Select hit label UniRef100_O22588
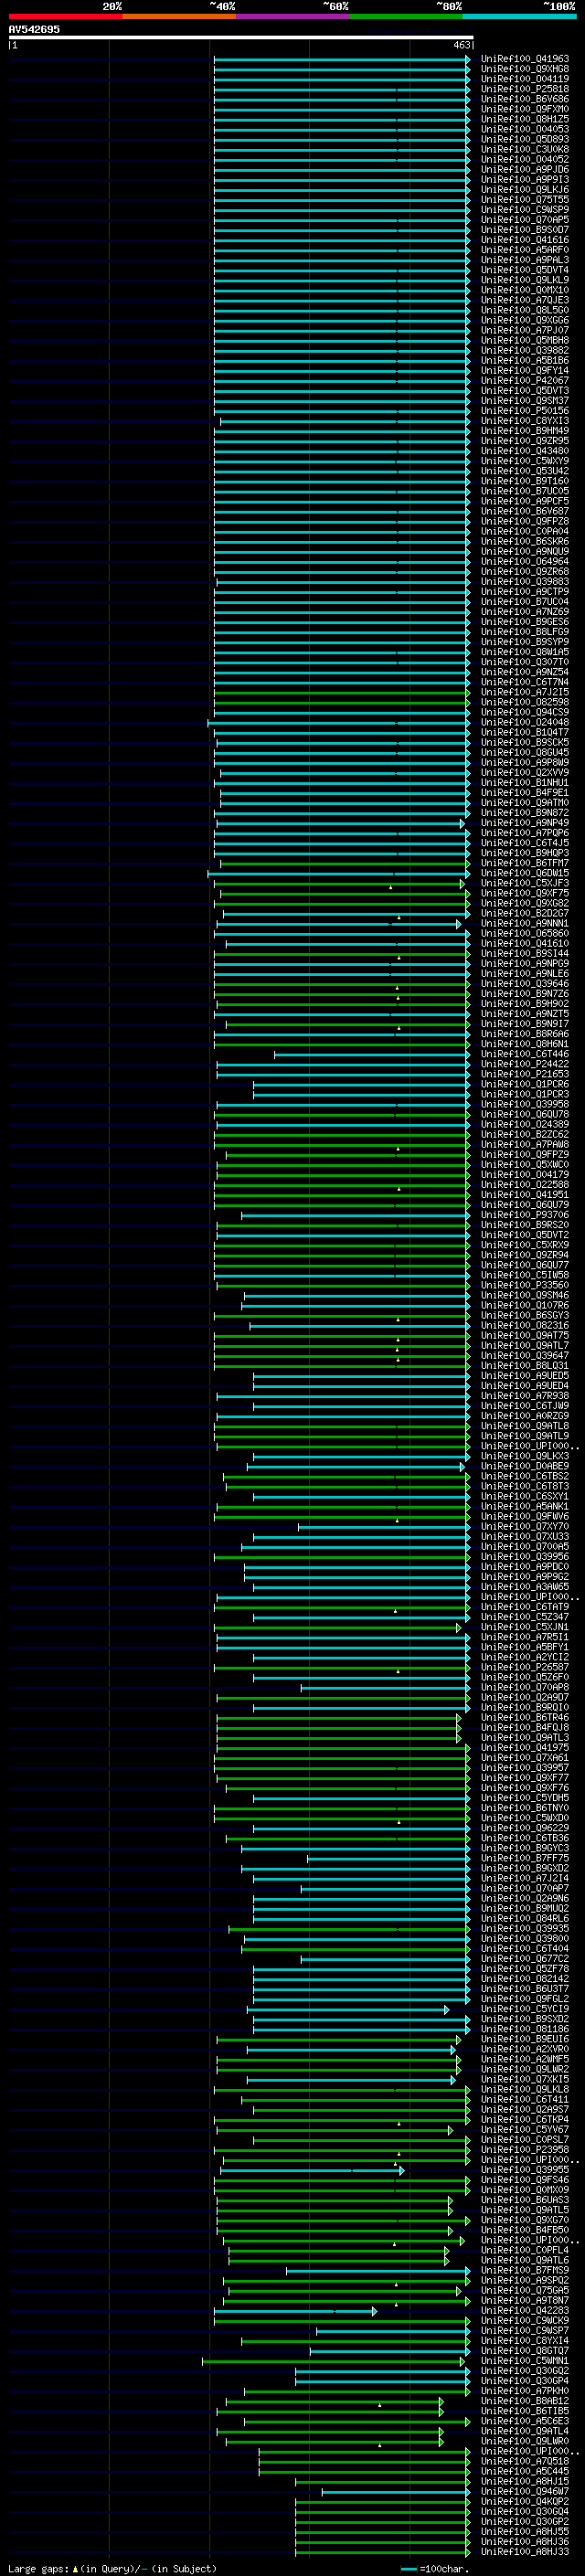This screenshot has height=2576, width=585. coord(524,1184)
